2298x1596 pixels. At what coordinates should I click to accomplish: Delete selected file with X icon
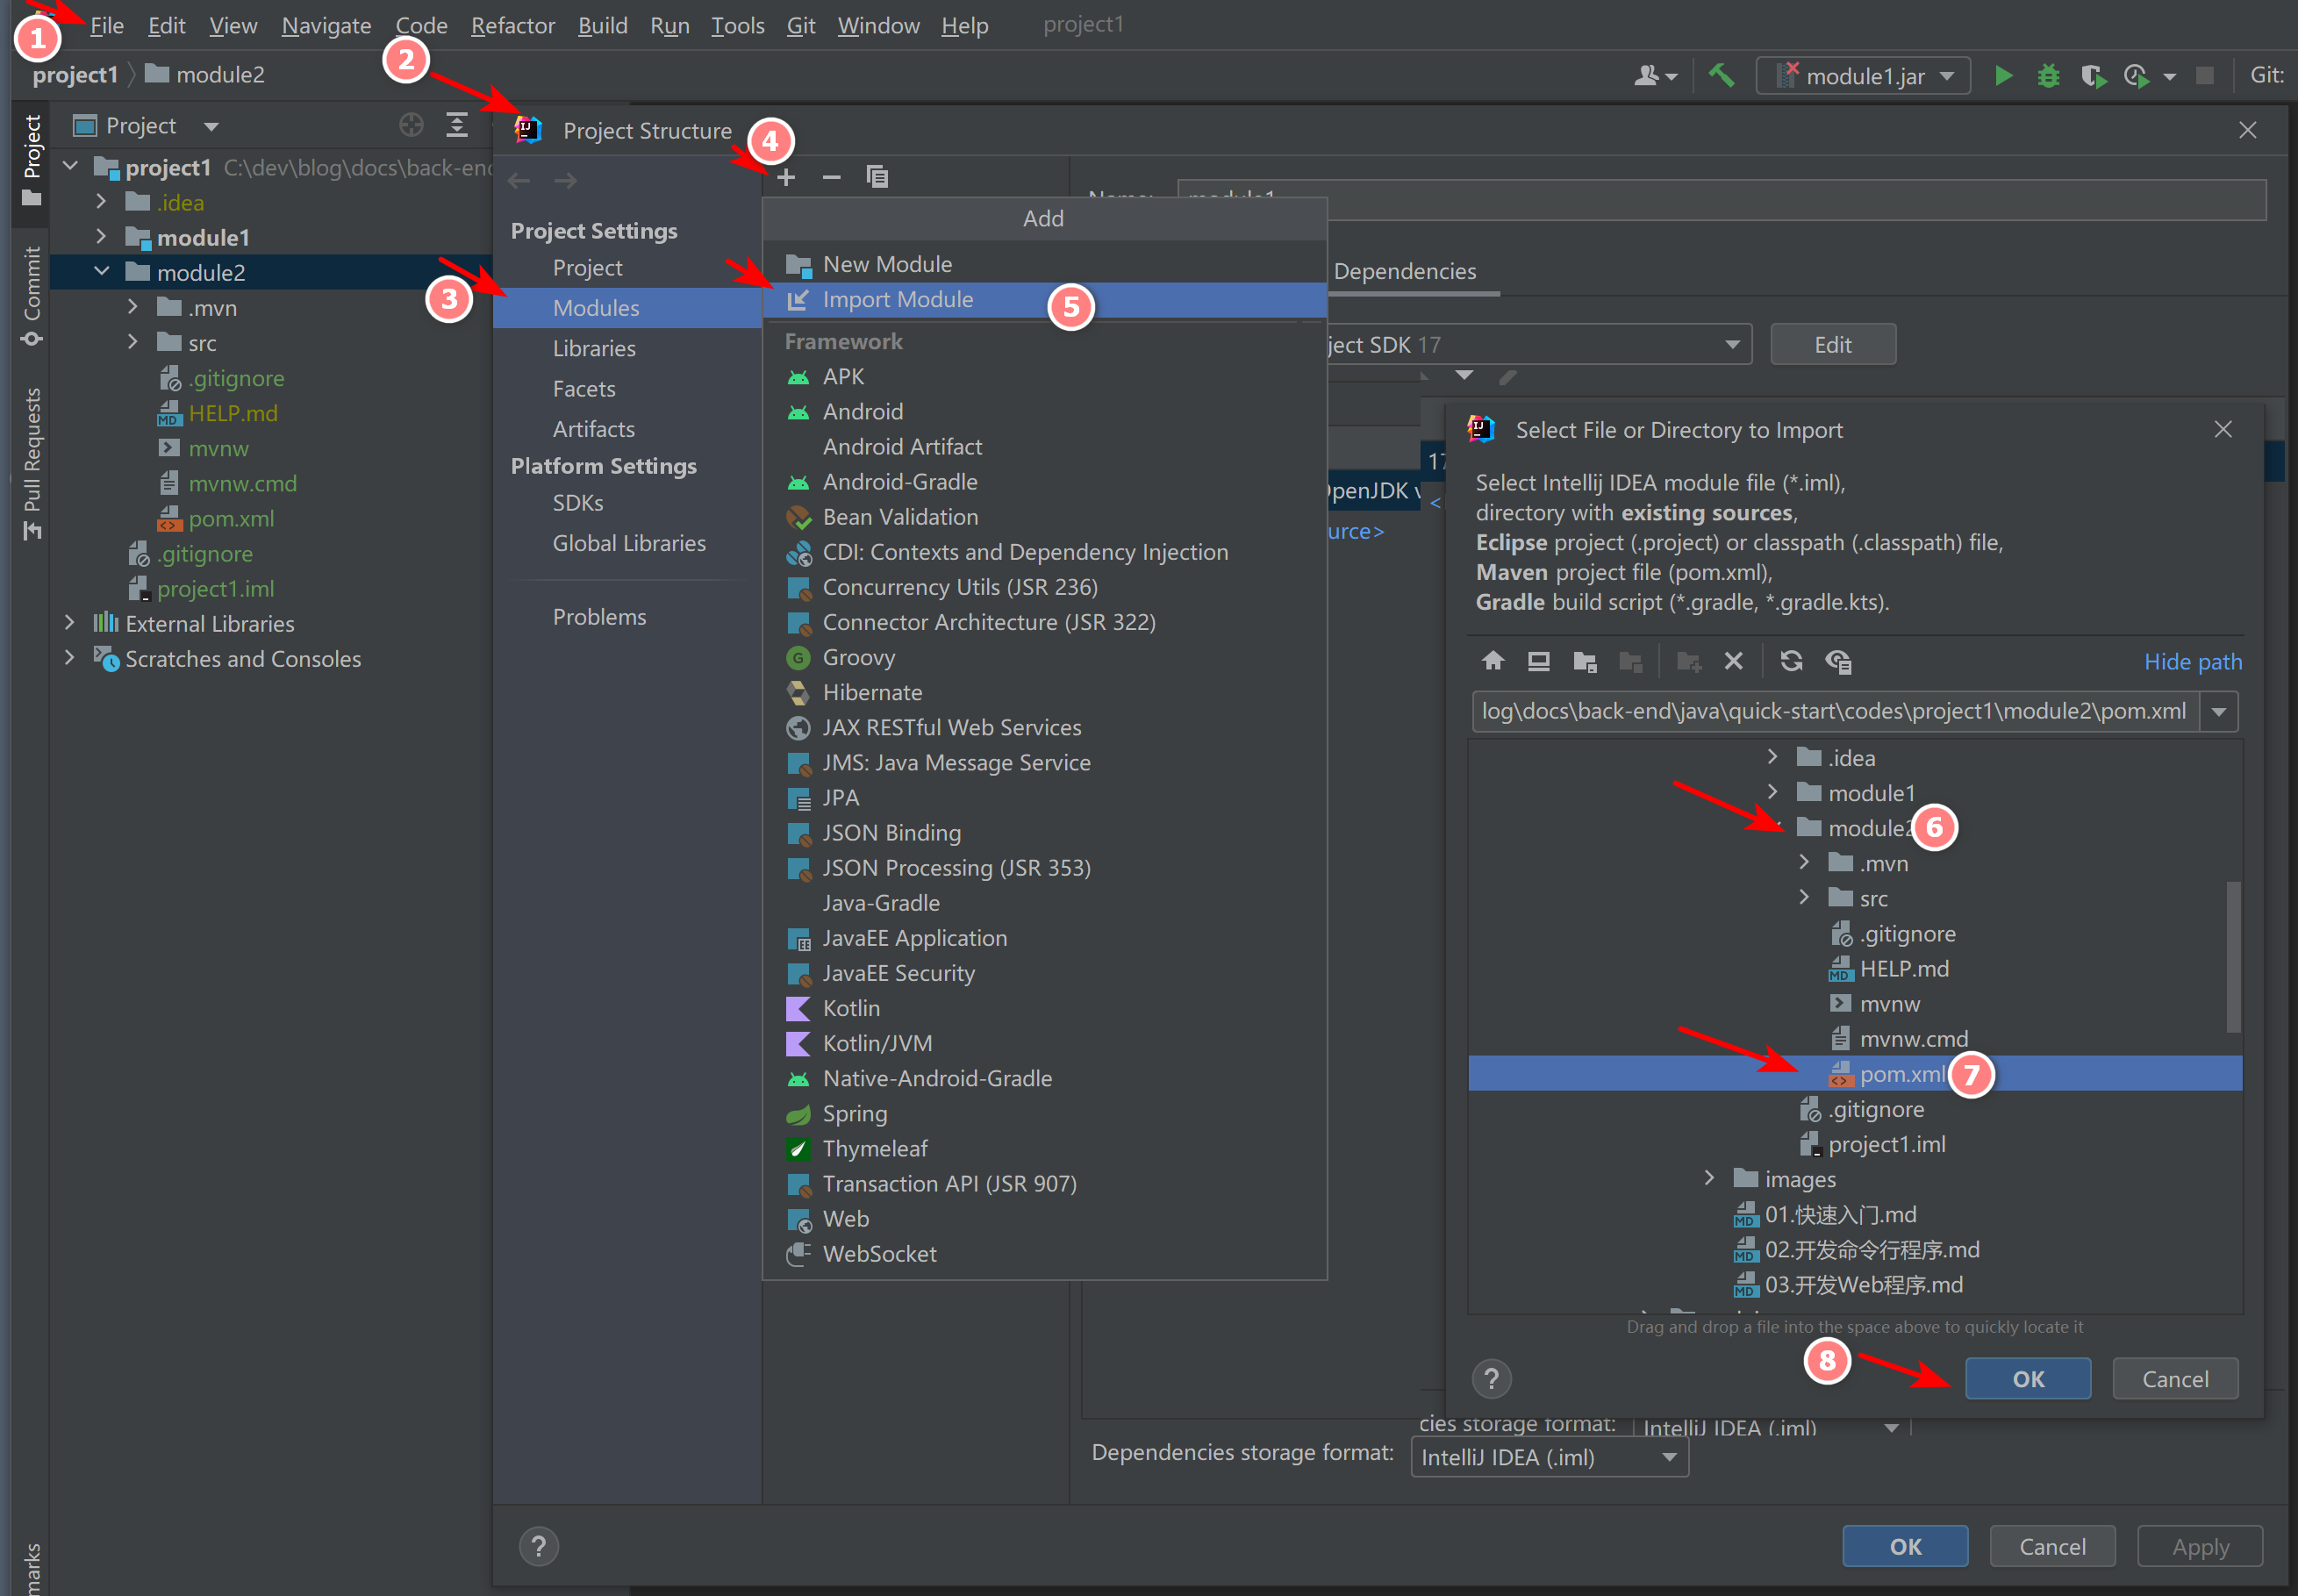click(1734, 661)
